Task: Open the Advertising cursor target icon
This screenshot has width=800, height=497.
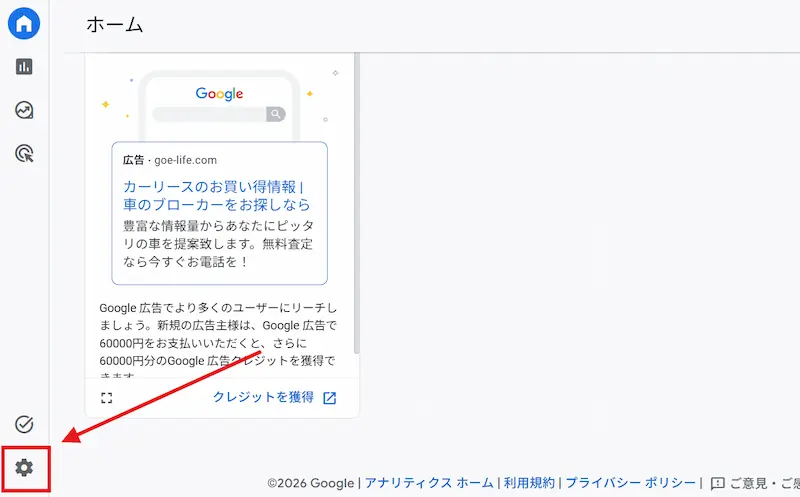Action: pos(24,154)
